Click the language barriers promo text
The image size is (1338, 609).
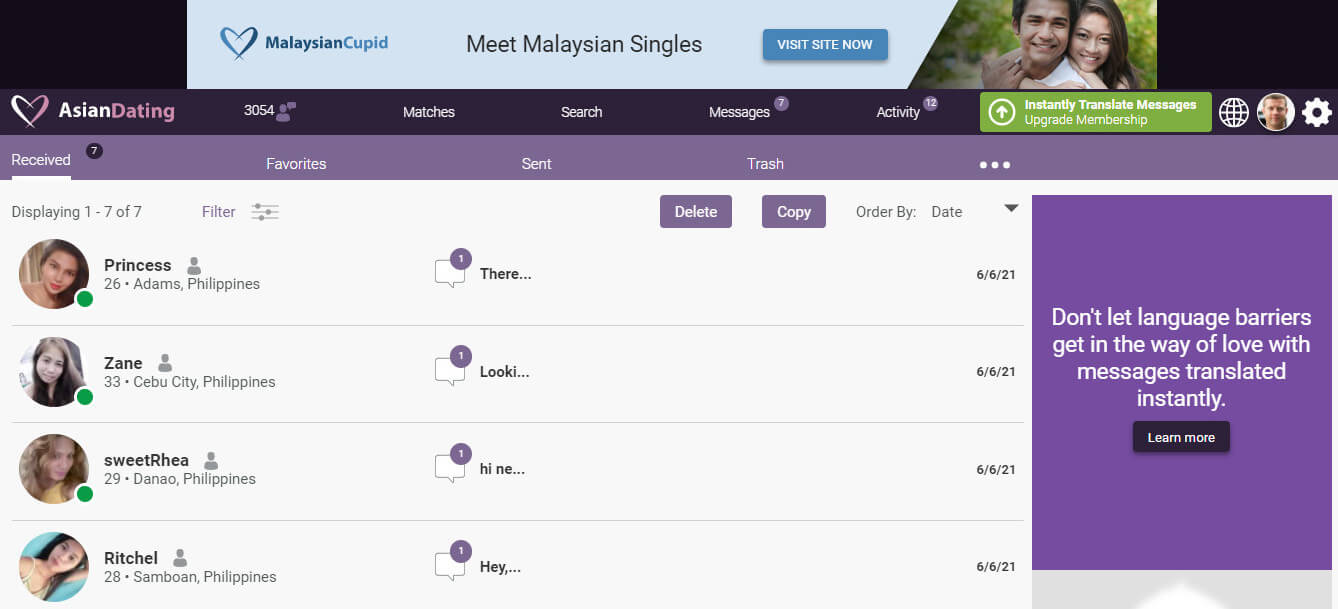pos(1181,357)
